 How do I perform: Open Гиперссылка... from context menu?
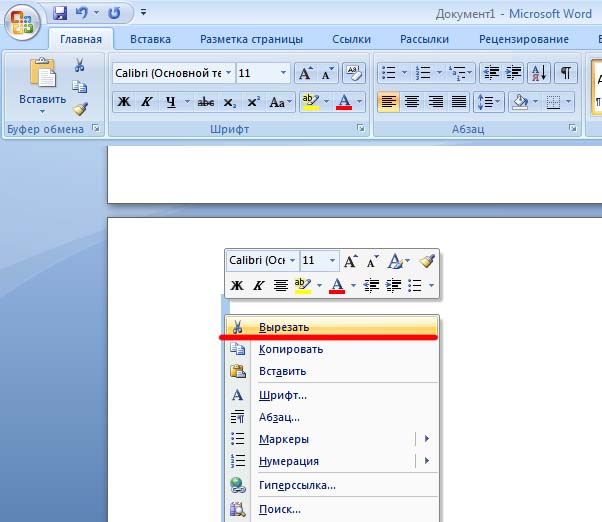click(x=332, y=485)
